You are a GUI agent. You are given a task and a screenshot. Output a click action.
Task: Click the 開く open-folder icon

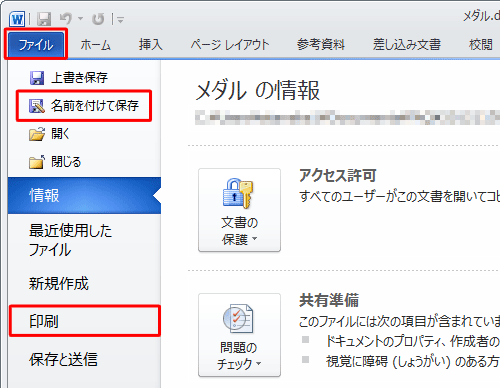37,134
